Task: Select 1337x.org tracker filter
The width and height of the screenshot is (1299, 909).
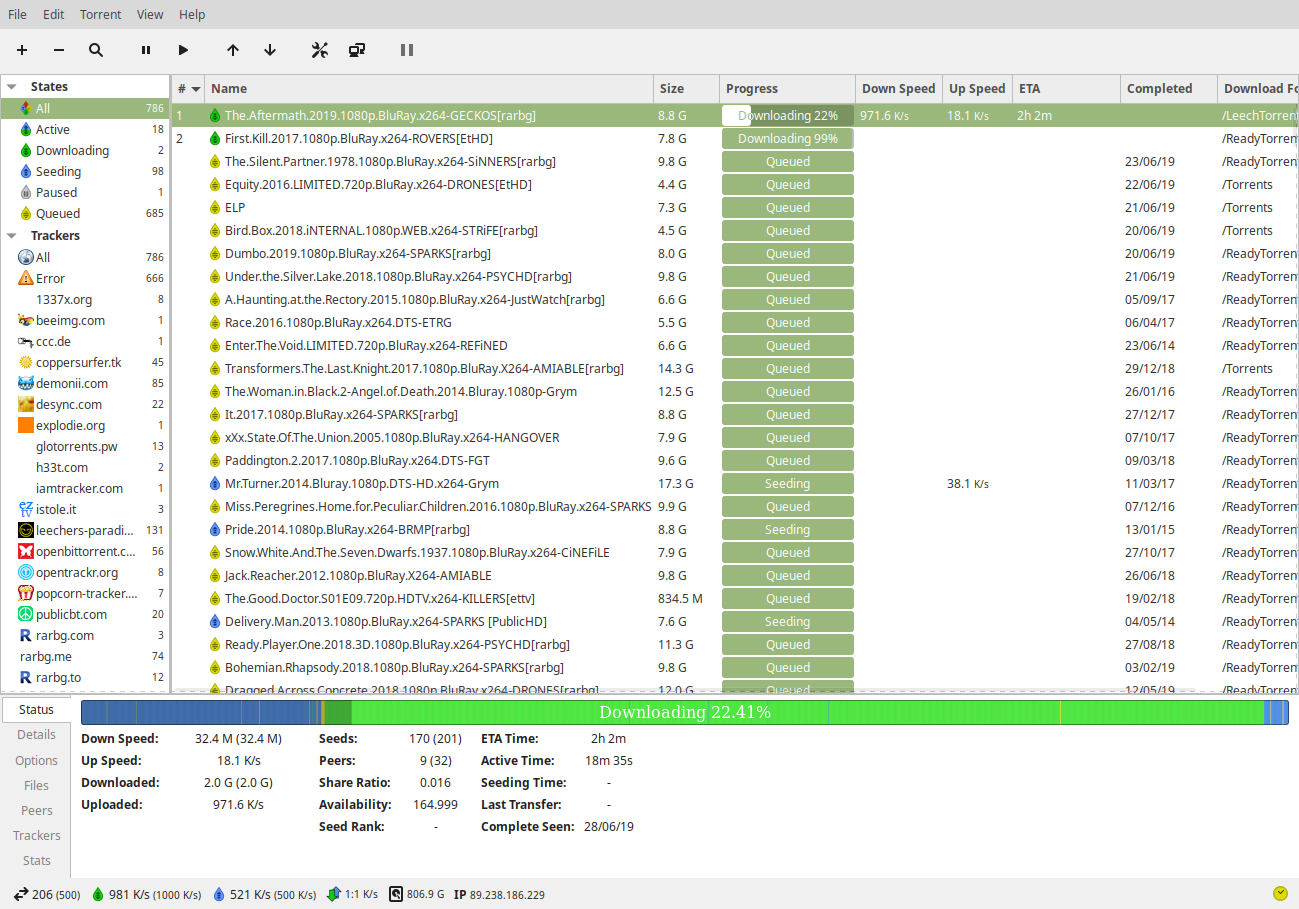Action: click(x=85, y=299)
